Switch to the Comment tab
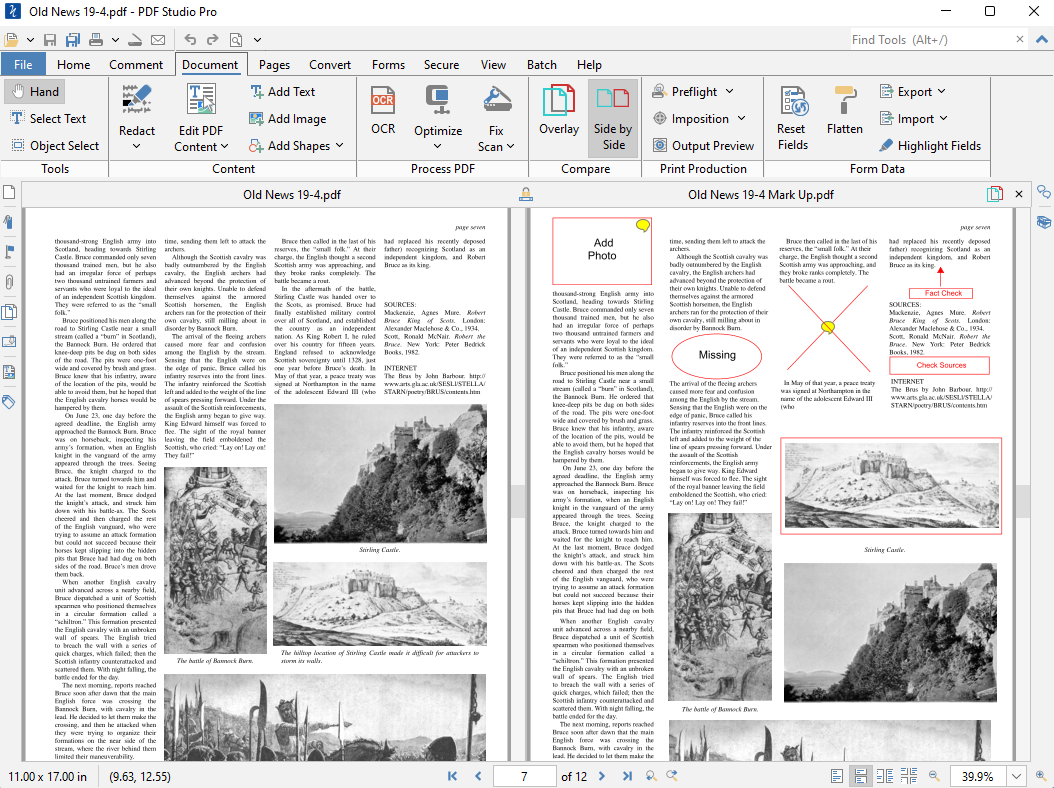1054x788 pixels. (x=136, y=65)
